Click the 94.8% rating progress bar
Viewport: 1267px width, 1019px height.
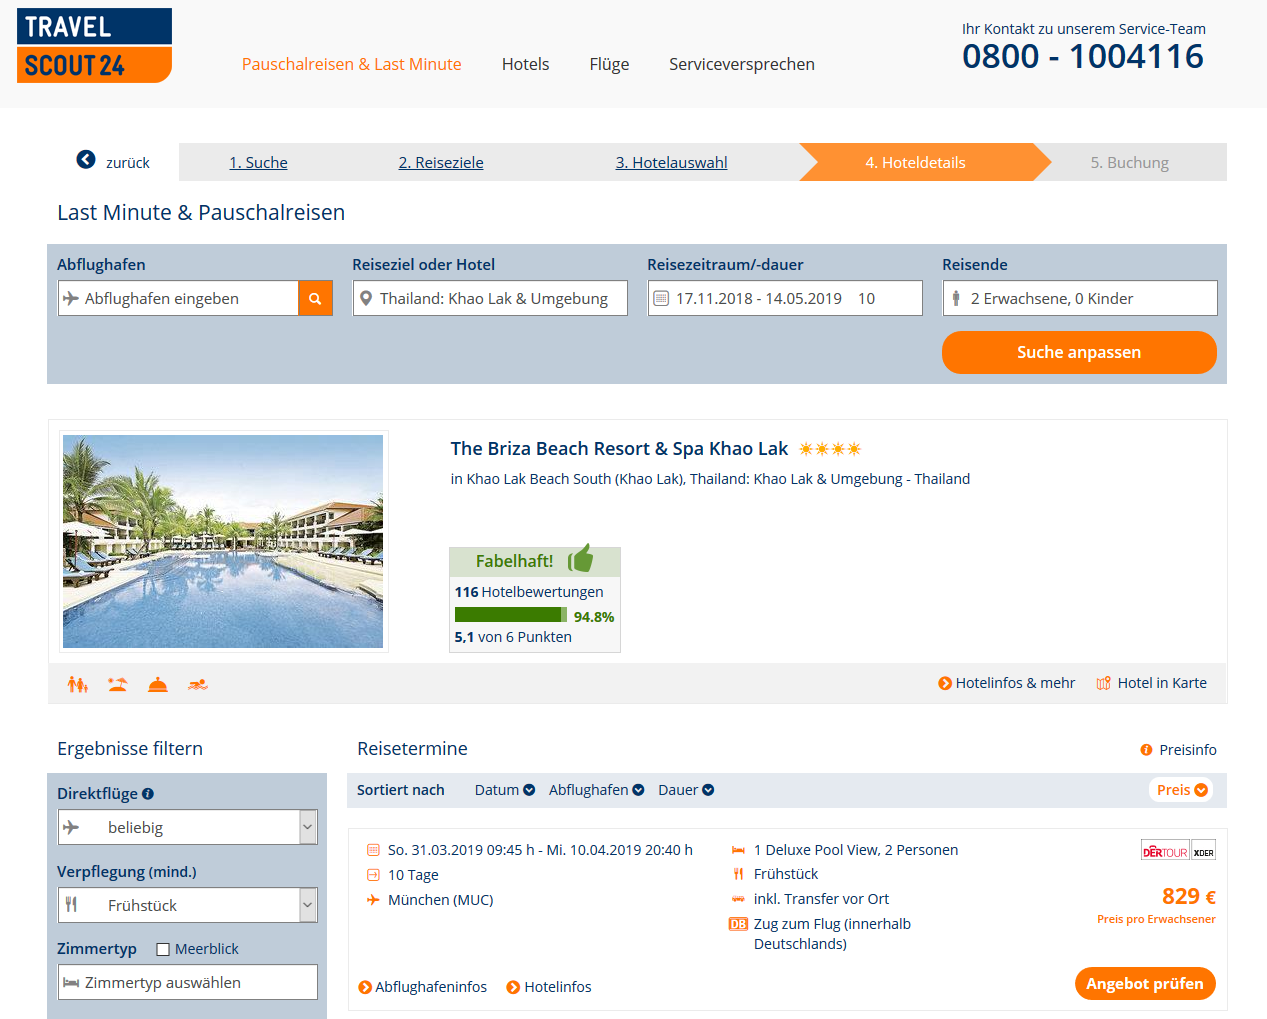click(510, 615)
